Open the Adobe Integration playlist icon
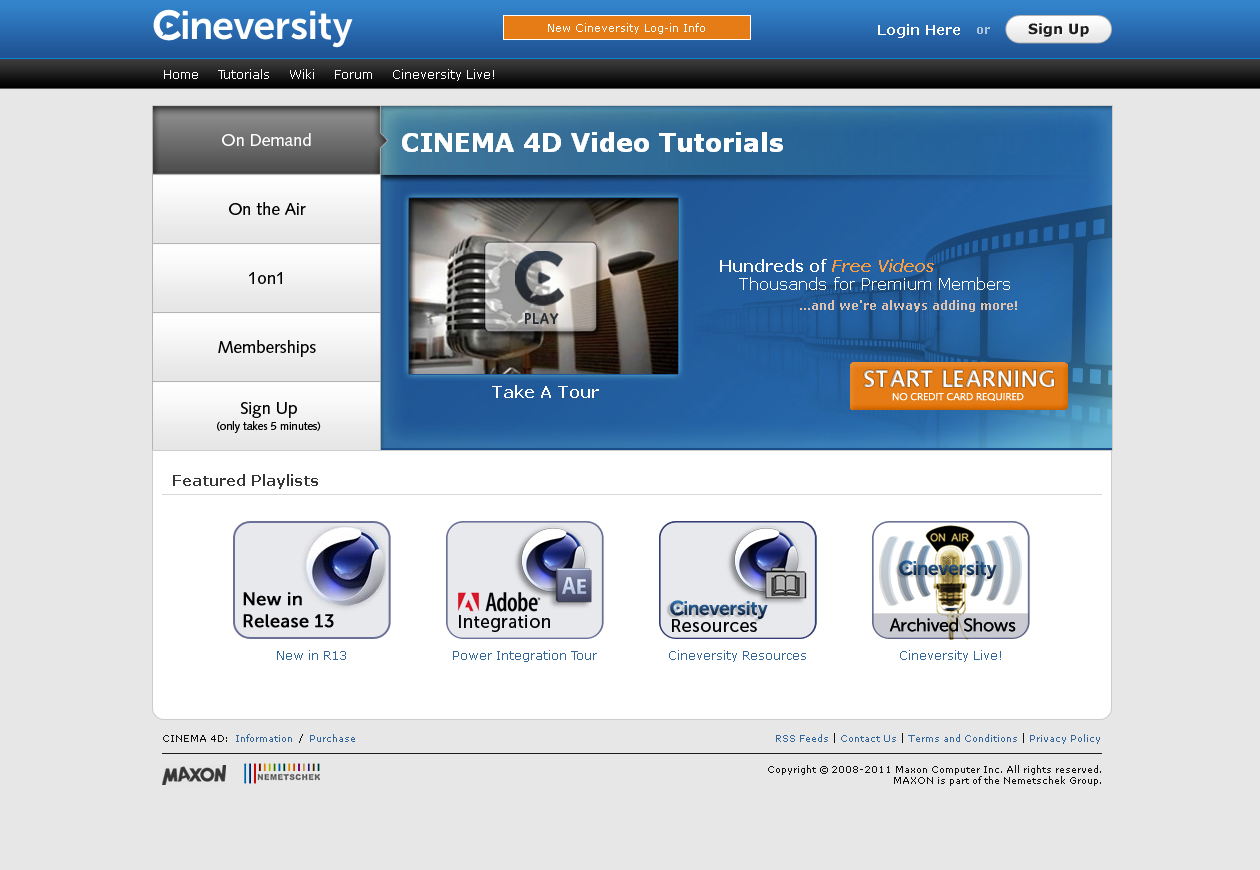The width and height of the screenshot is (1260, 870). [525, 580]
